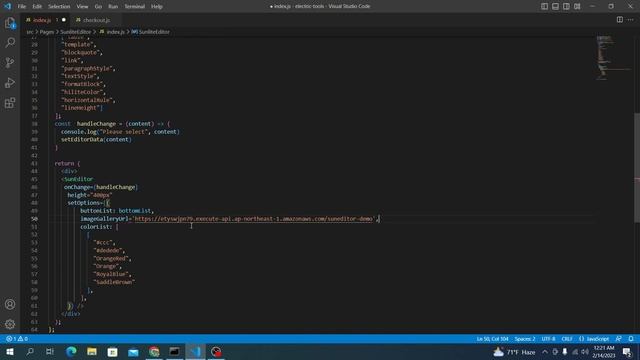Click Ln 50, Col 104 status item

pyautogui.click(x=492, y=339)
